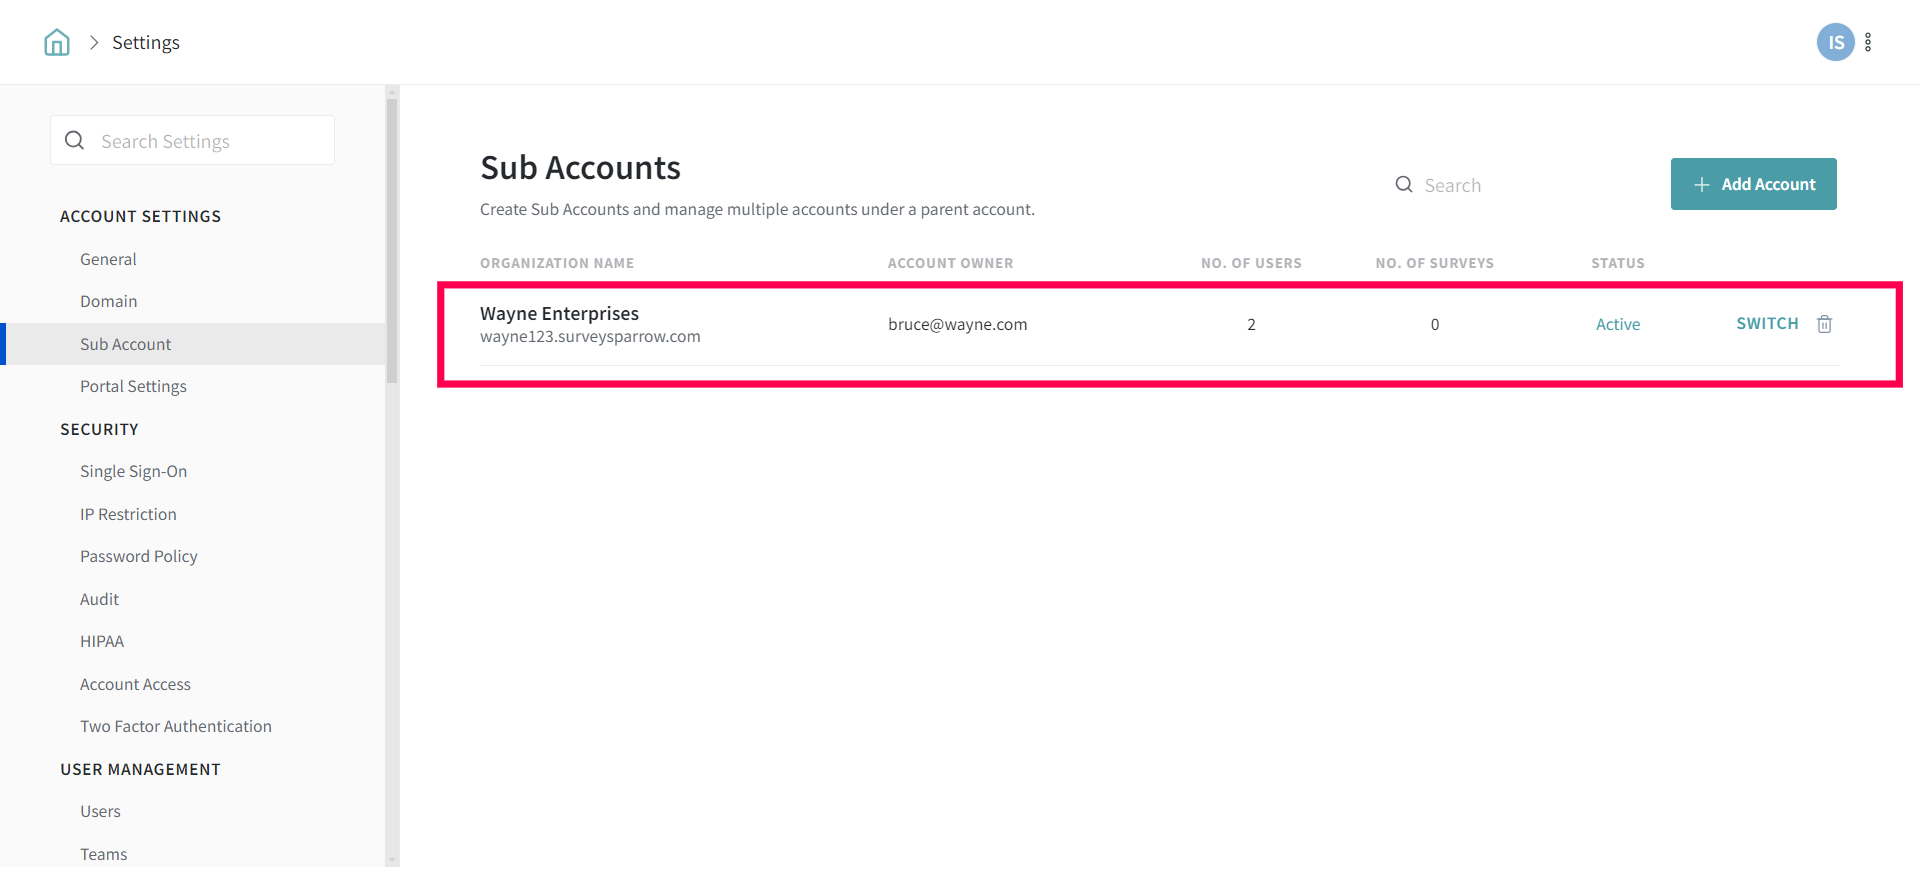Open Two Factor Authentication settings
1920x869 pixels.
click(x=175, y=726)
